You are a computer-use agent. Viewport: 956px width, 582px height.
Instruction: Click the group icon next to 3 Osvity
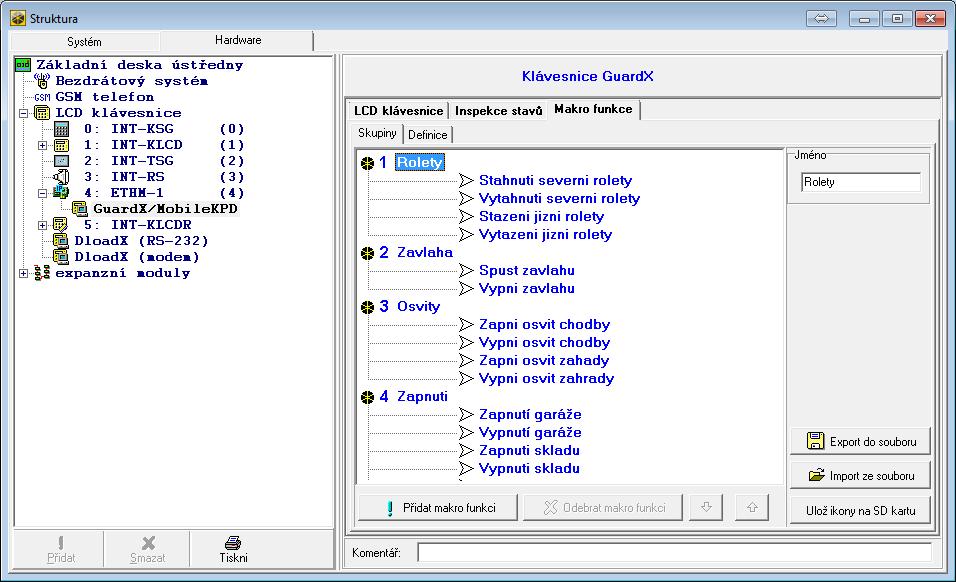367,307
